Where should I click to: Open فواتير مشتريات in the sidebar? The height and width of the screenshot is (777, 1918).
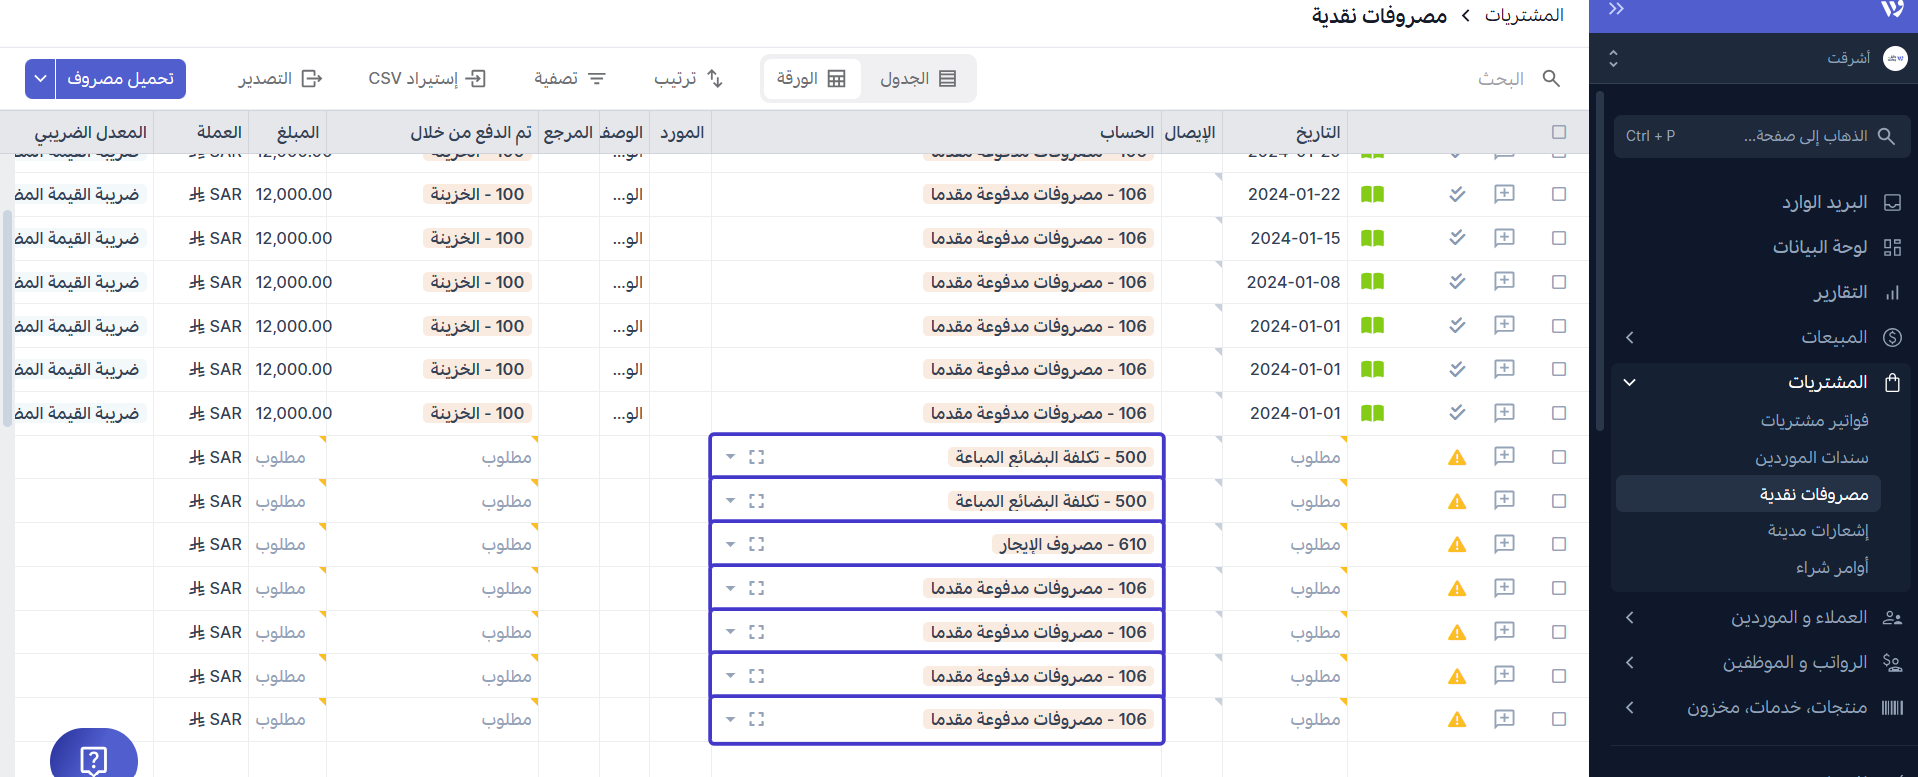1814,420
